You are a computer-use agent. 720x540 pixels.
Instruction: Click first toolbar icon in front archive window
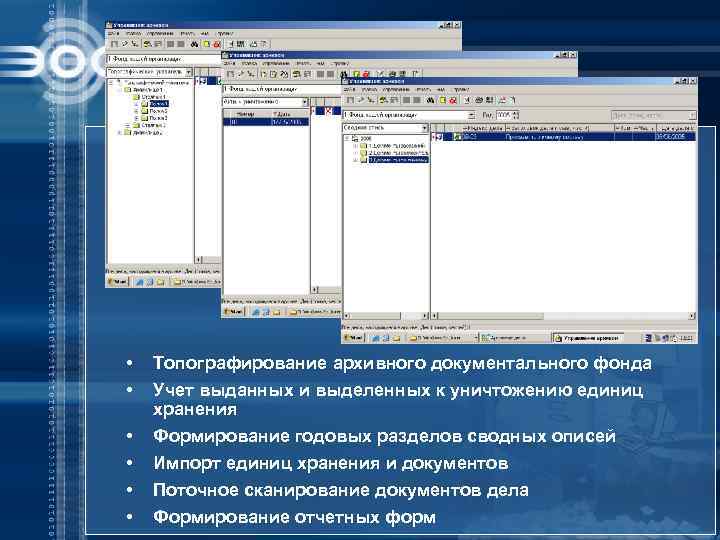click(x=350, y=100)
